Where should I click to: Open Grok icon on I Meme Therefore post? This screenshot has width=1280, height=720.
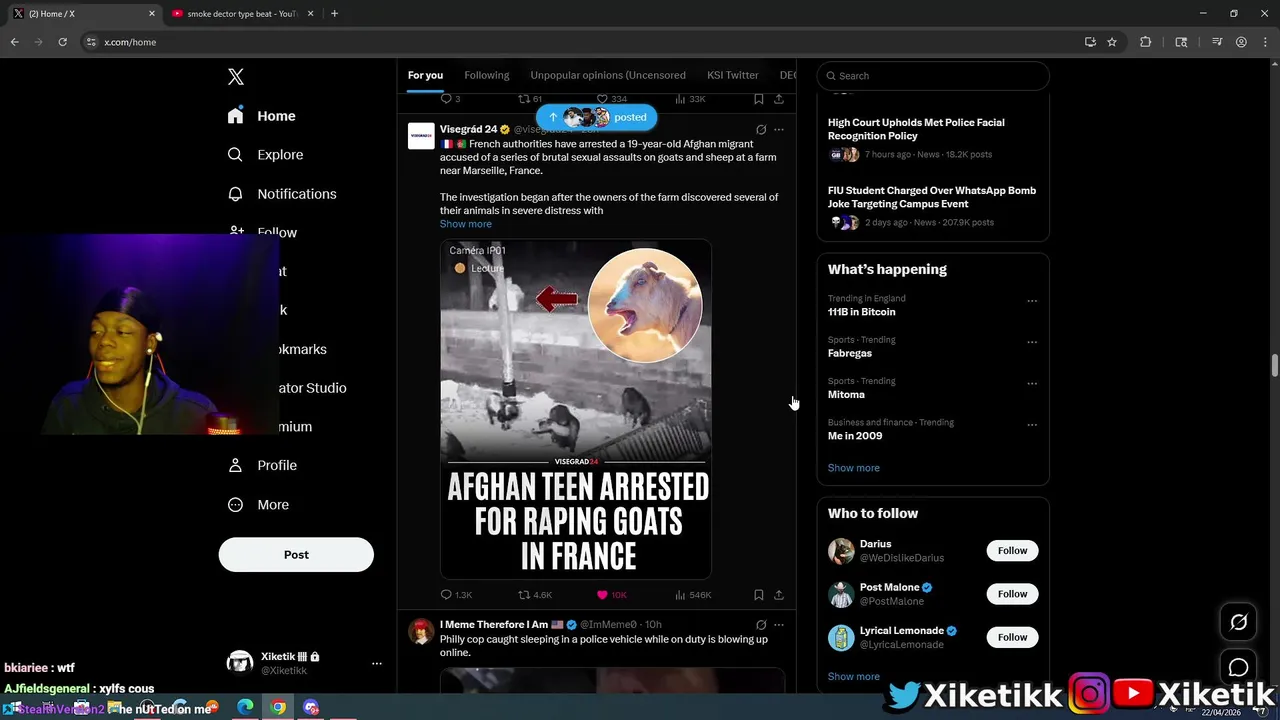click(x=761, y=625)
